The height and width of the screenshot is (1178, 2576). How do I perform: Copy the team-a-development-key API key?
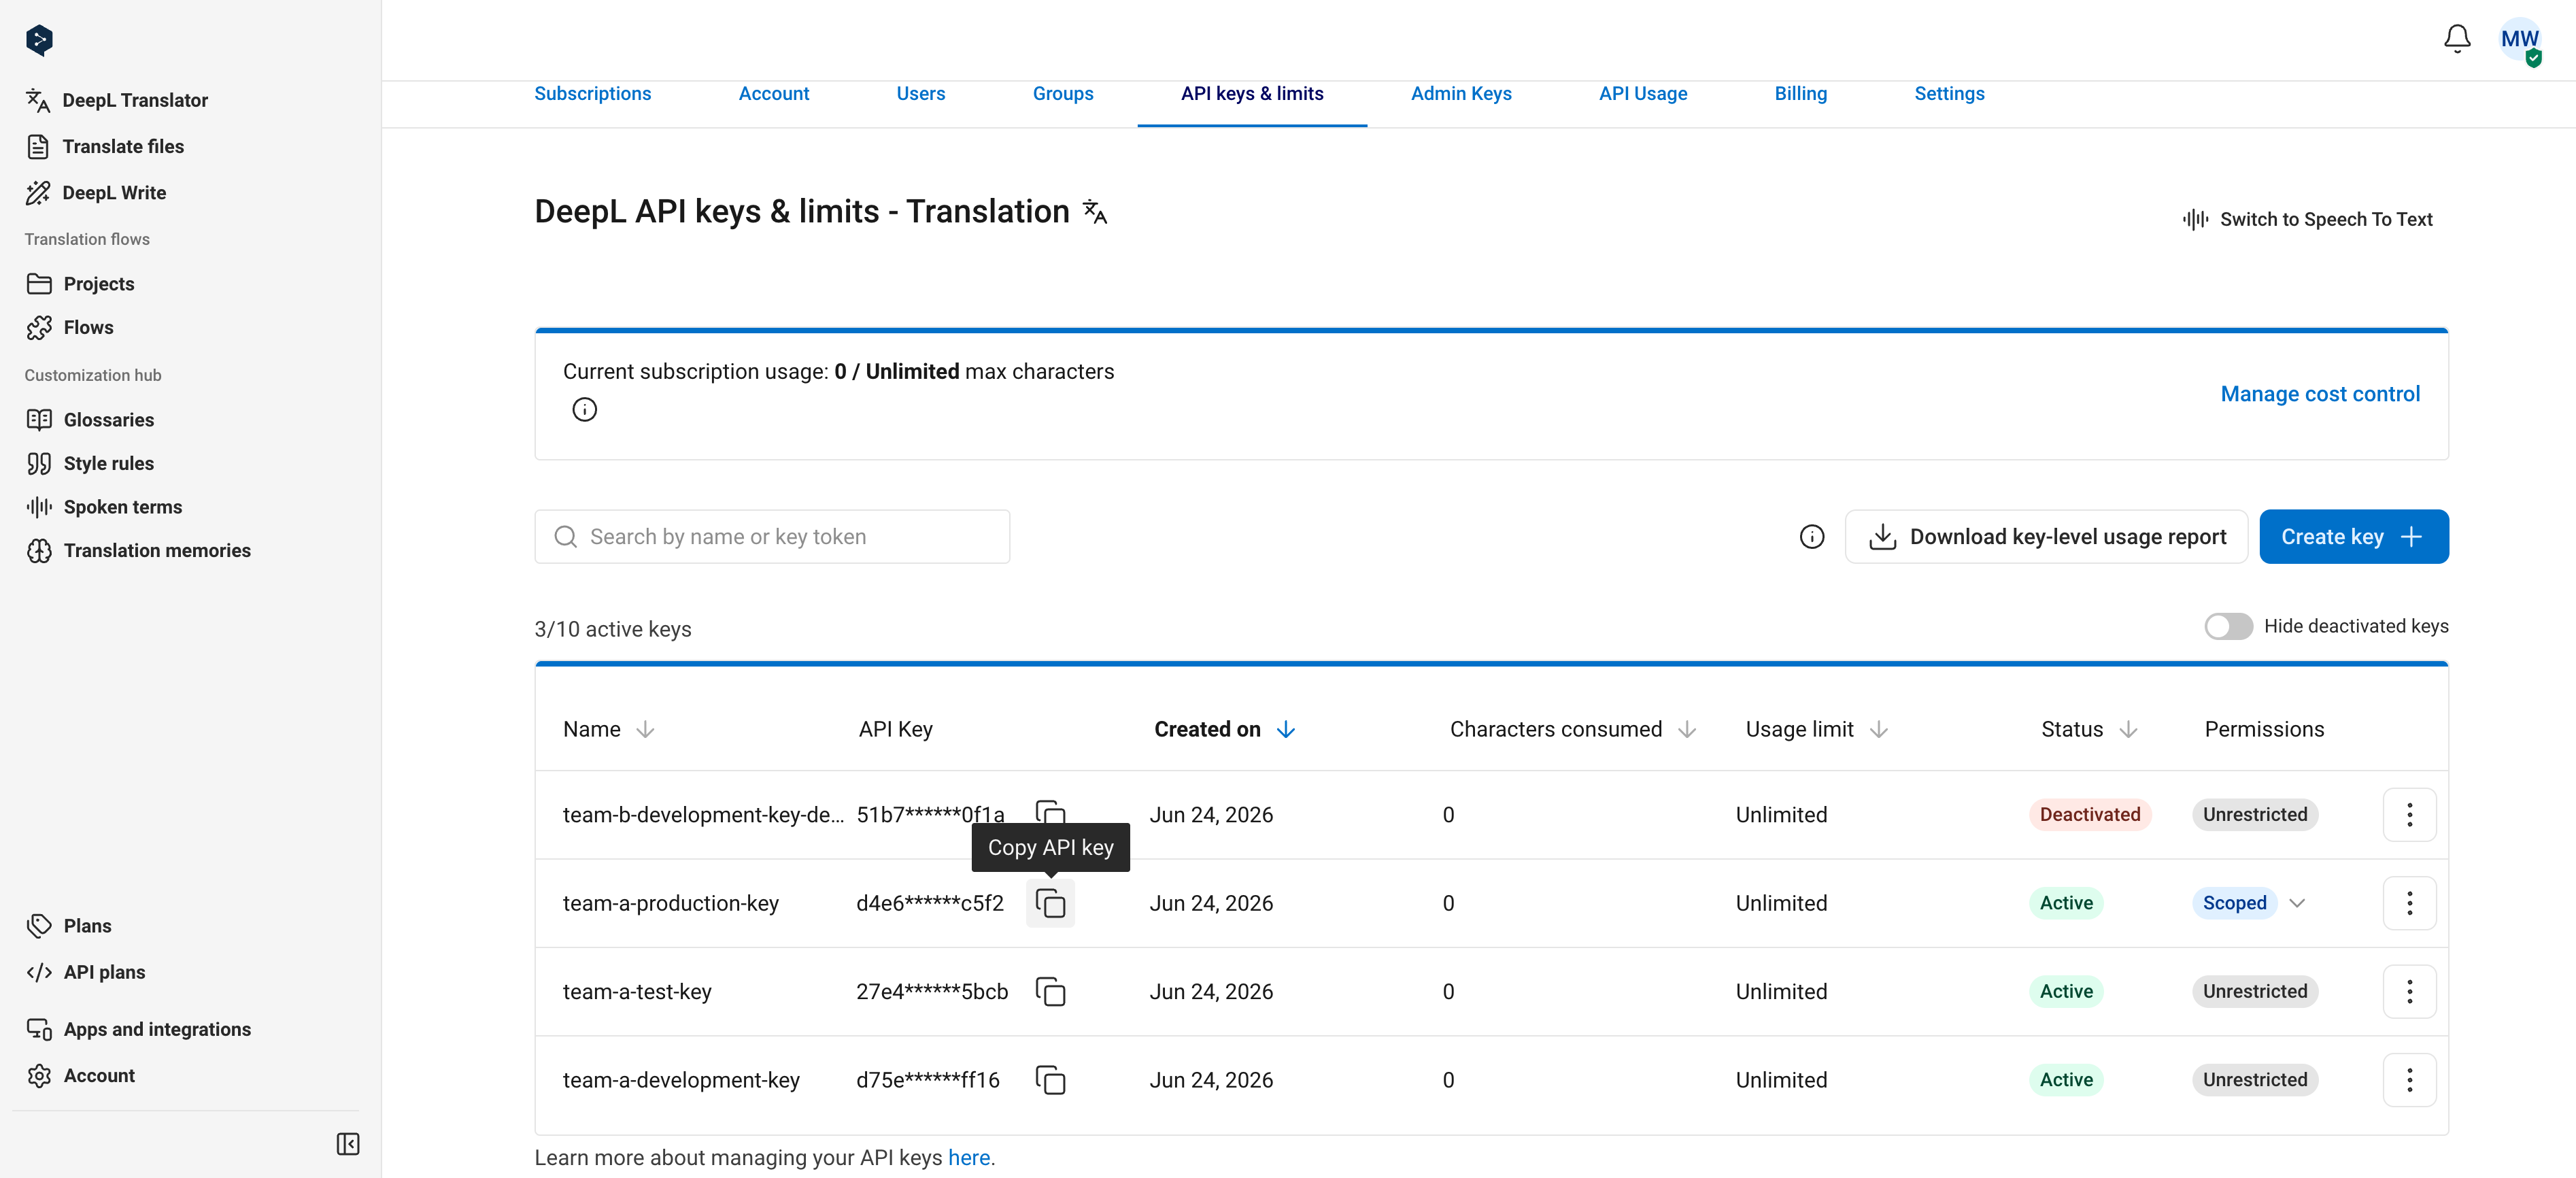[1050, 1080]
